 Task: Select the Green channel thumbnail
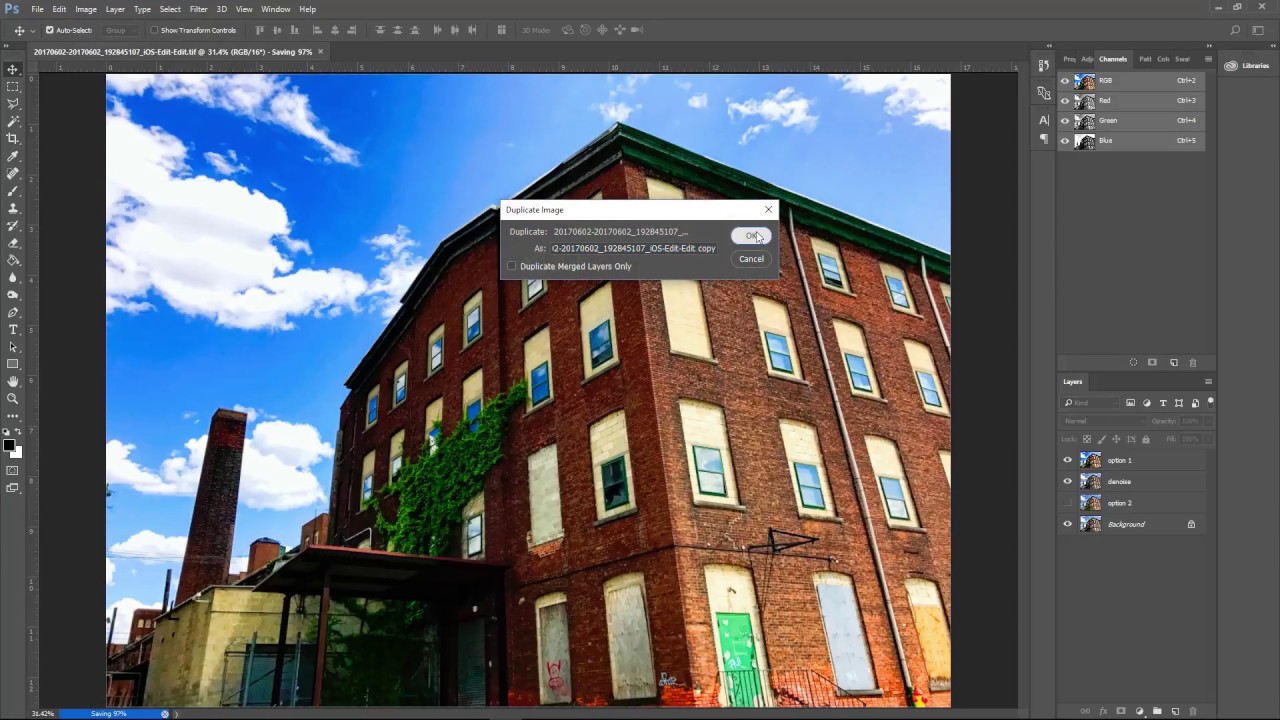[1085, 121]
